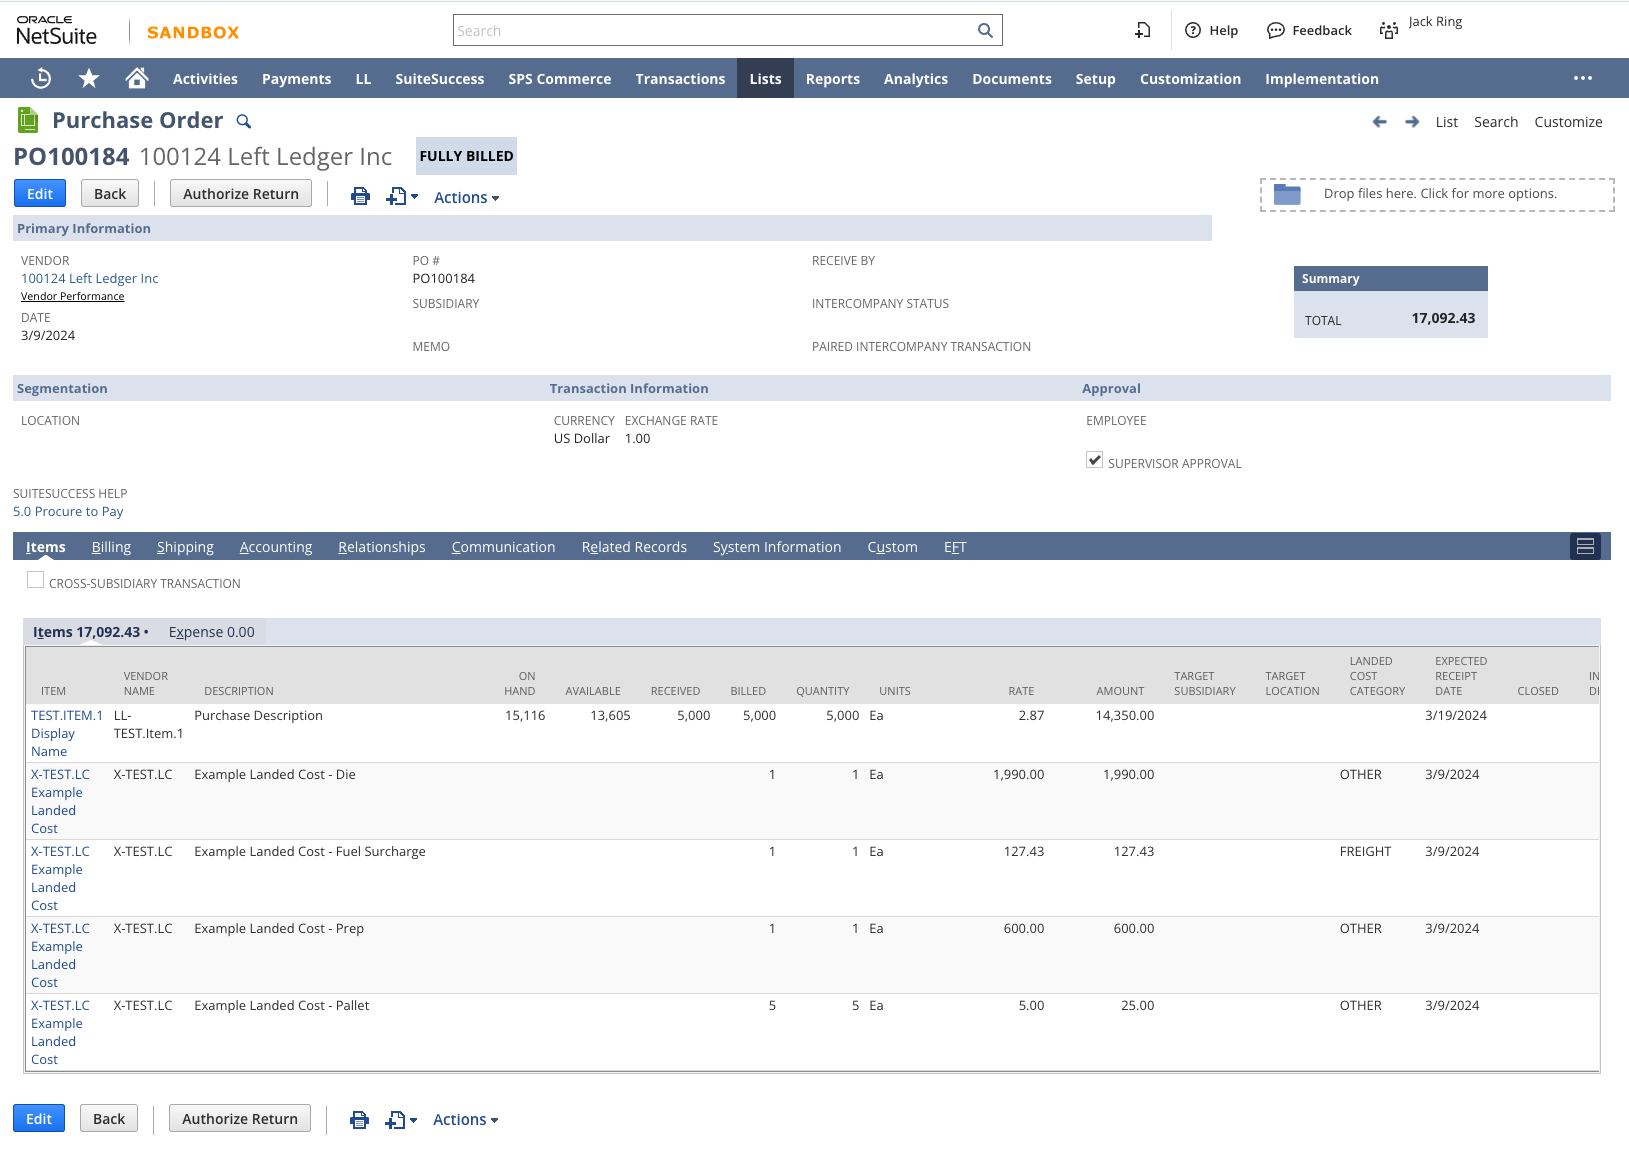
Task: Click the top Authorize Return button
Action: coord(241,194)
